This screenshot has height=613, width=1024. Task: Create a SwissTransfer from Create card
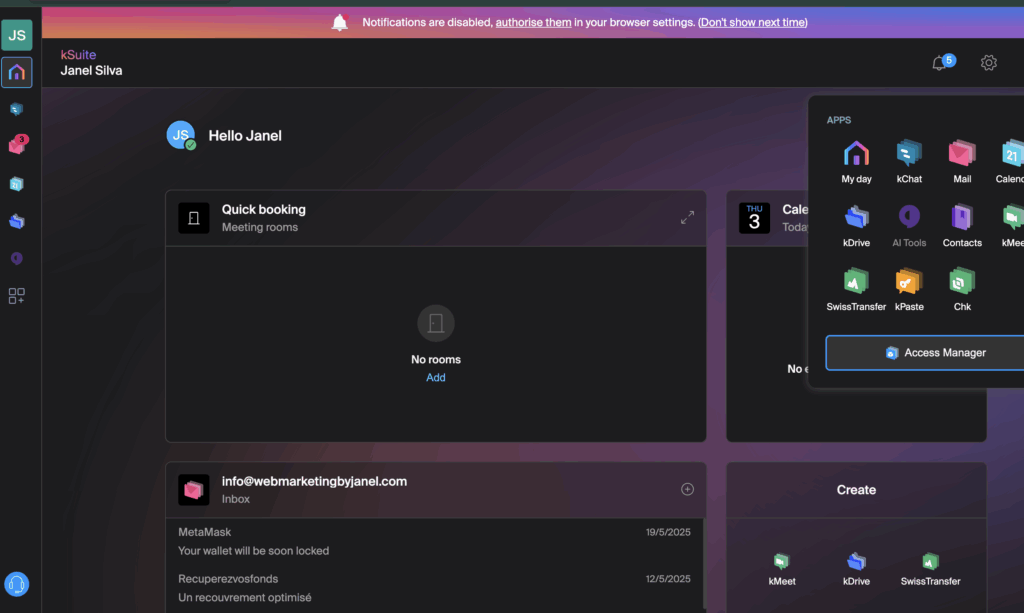(930, 569)
